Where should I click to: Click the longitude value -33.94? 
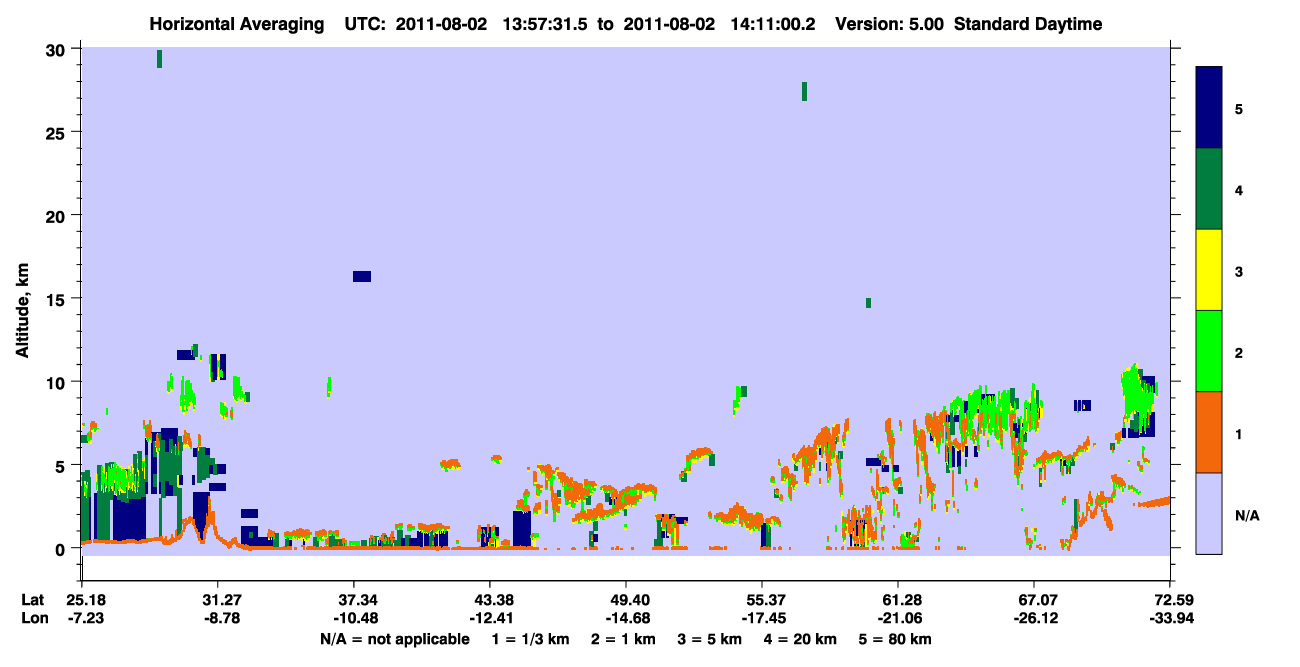click(x=1170, y=619)
